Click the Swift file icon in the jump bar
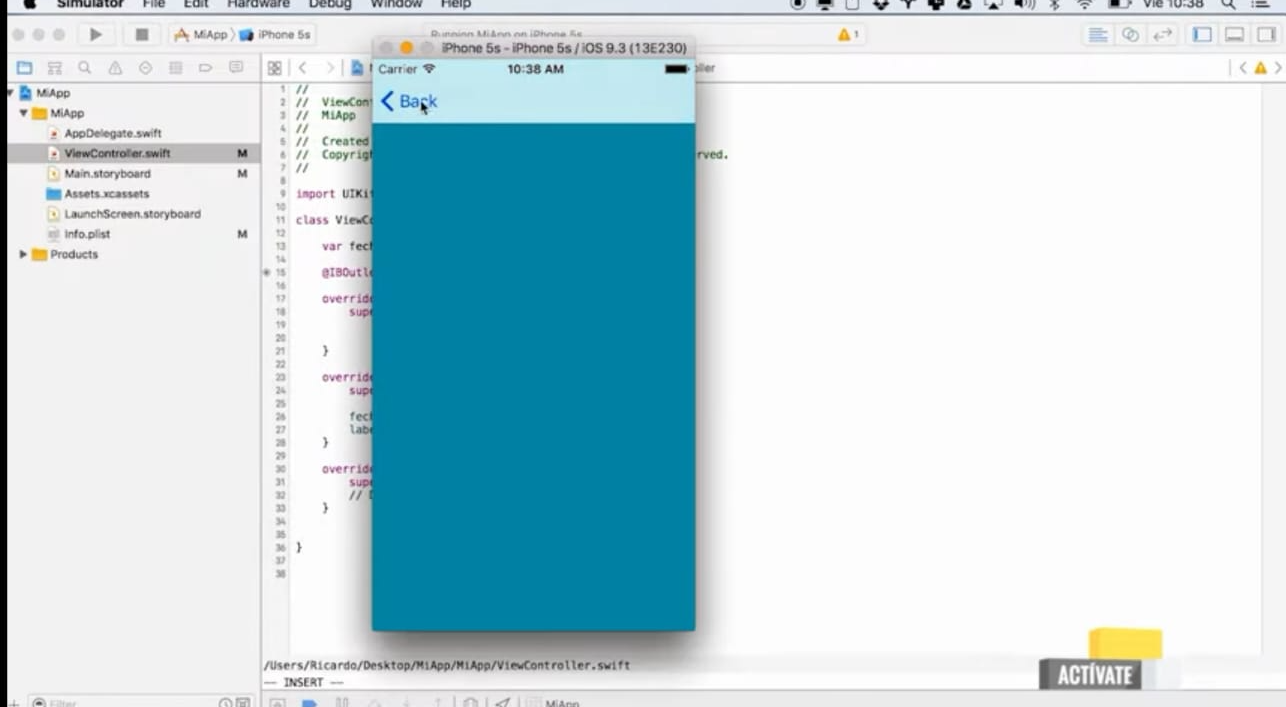 [357, 68]
